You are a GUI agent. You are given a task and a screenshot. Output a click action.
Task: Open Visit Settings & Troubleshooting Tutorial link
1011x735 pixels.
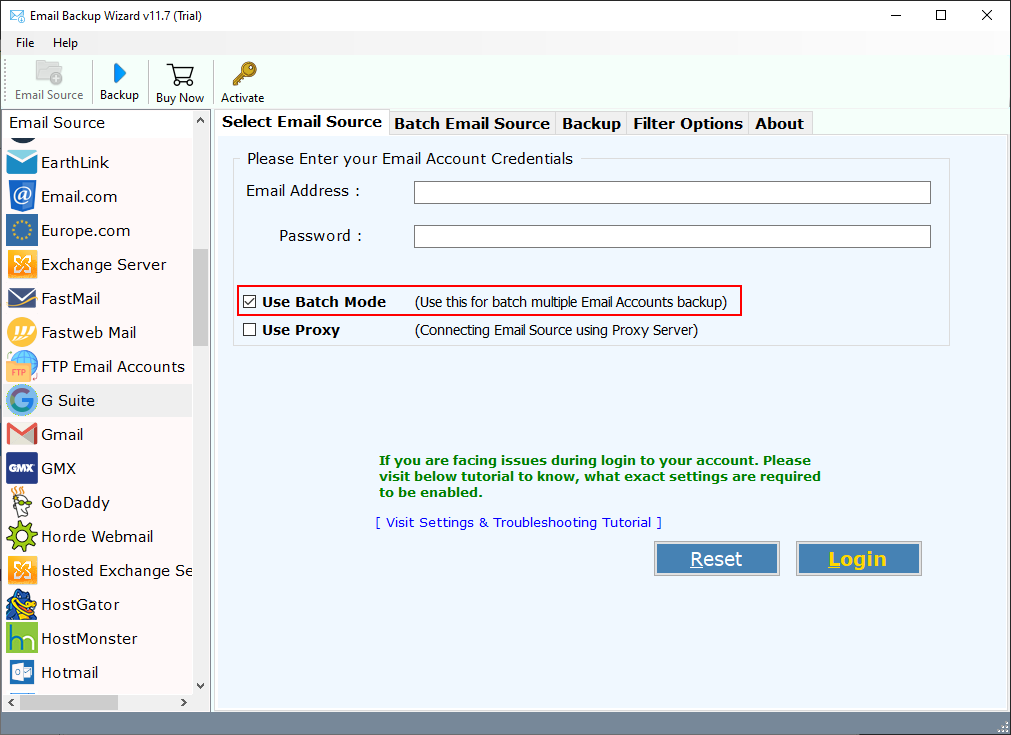tap(518, 522)
